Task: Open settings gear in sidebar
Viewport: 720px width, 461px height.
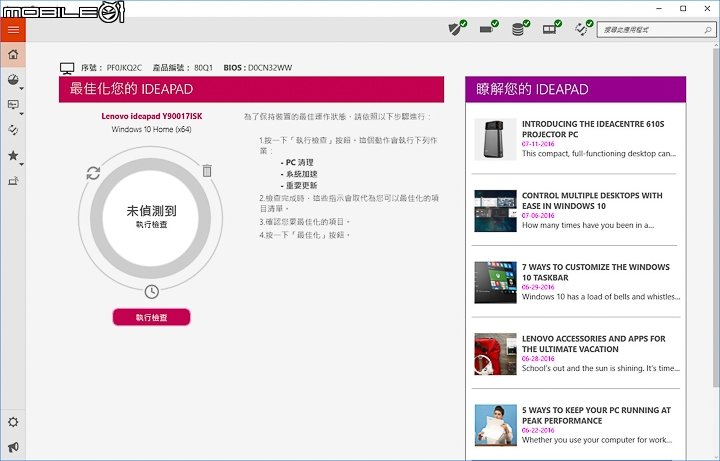Action: (13, 422)
